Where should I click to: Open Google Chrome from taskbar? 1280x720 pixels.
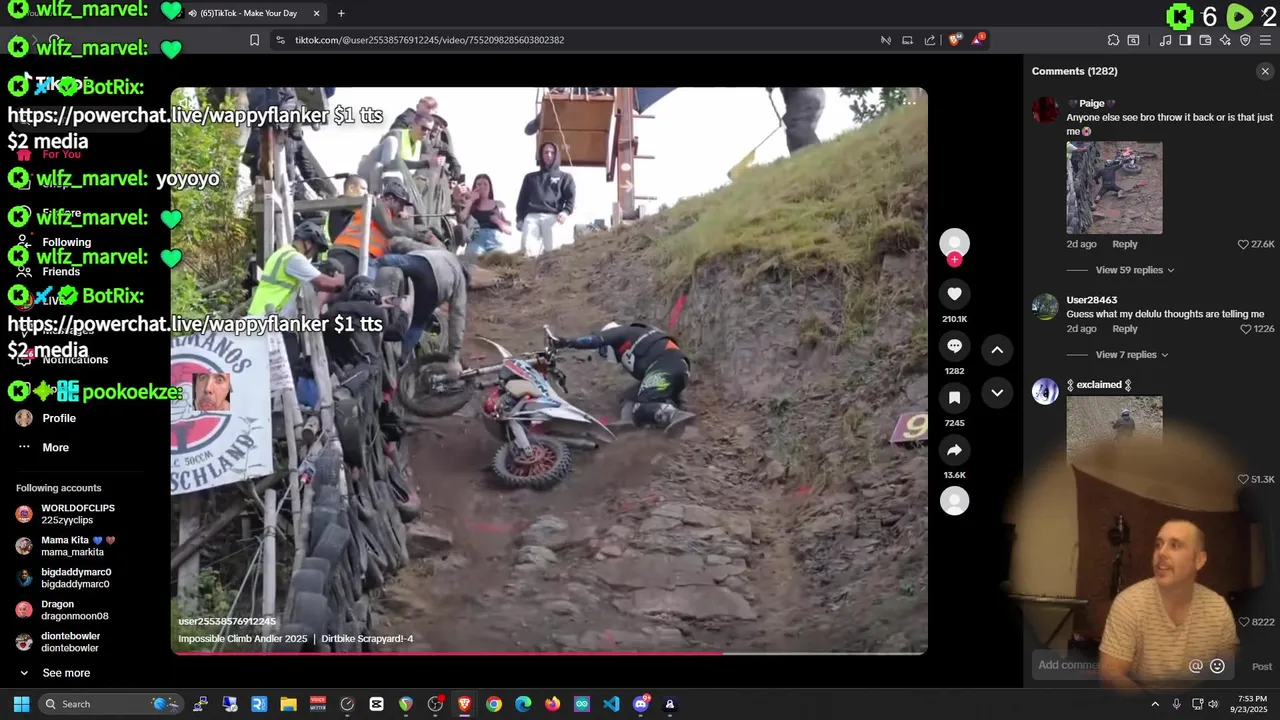(494, 704)
